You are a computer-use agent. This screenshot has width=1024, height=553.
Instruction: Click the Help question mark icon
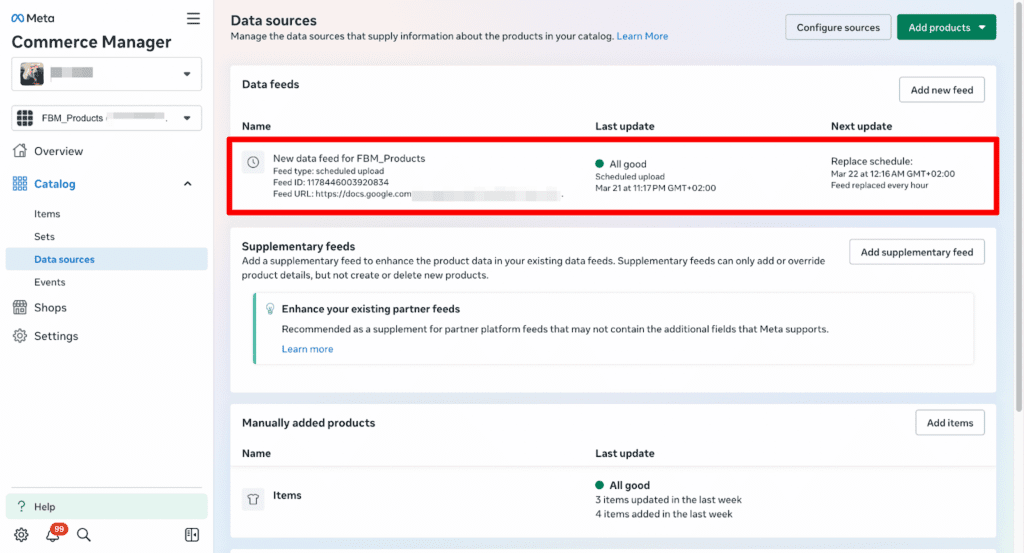pyautogui.click(x=22, y=506)
